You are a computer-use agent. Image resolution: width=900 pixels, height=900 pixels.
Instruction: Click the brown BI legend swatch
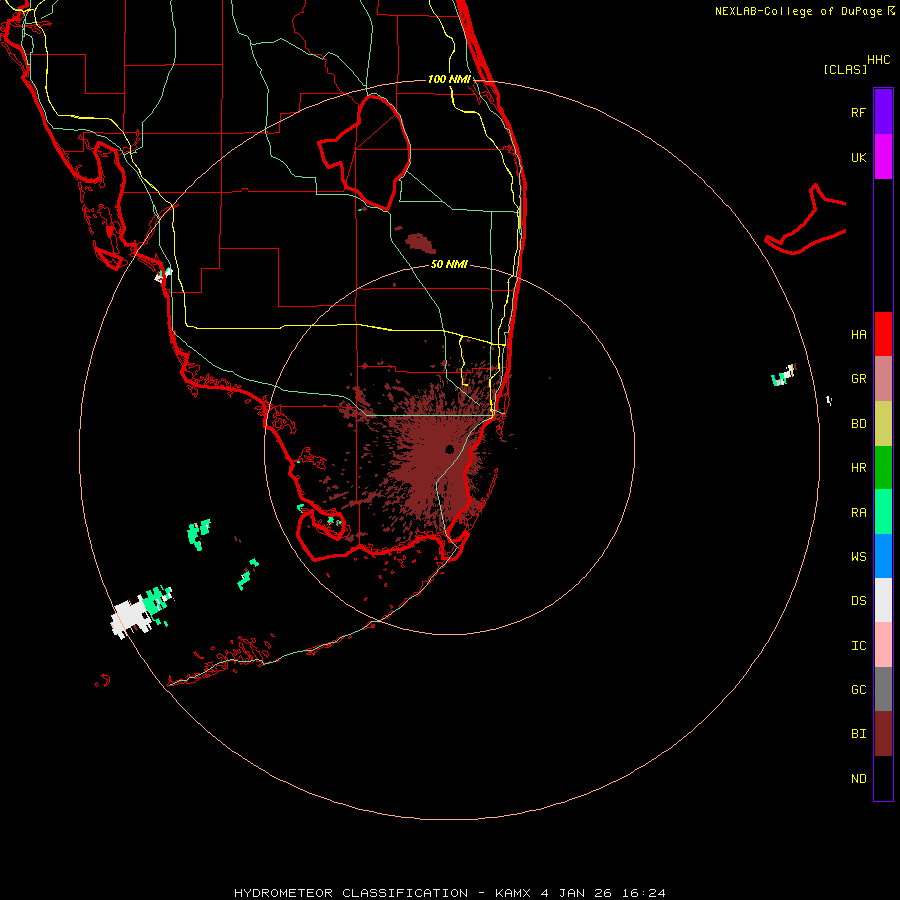tap(883, 734)
